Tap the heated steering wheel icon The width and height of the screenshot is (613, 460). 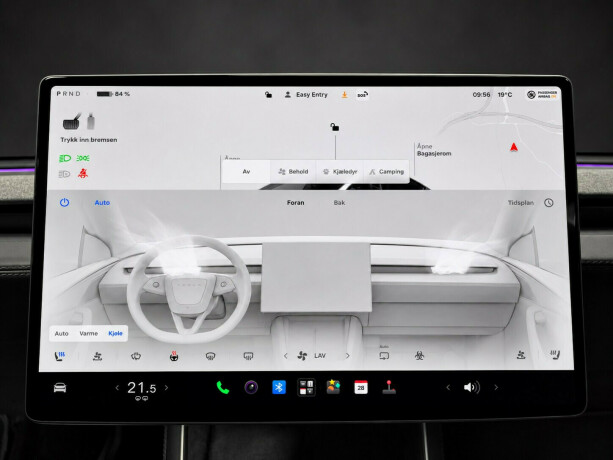(174, 356)
